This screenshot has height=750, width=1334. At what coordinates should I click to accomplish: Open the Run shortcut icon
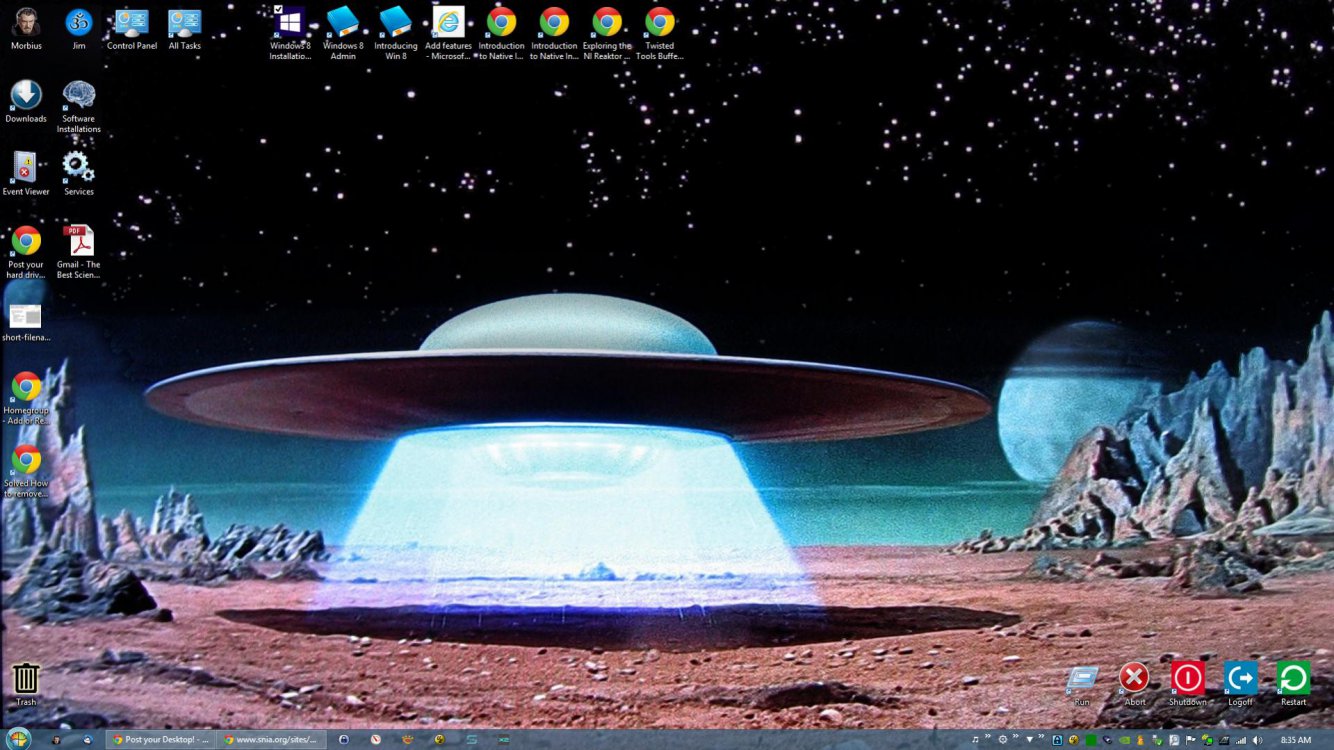point(1082,678)
